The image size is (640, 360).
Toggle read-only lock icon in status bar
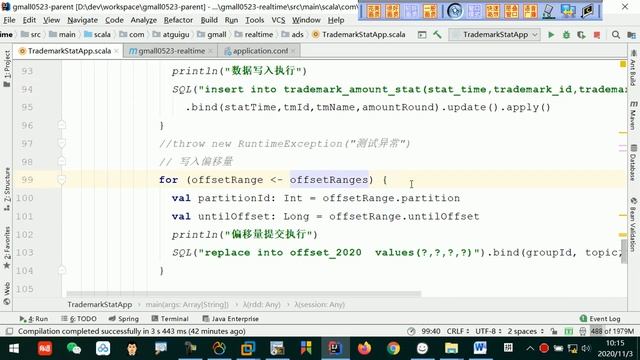[553, 331]
